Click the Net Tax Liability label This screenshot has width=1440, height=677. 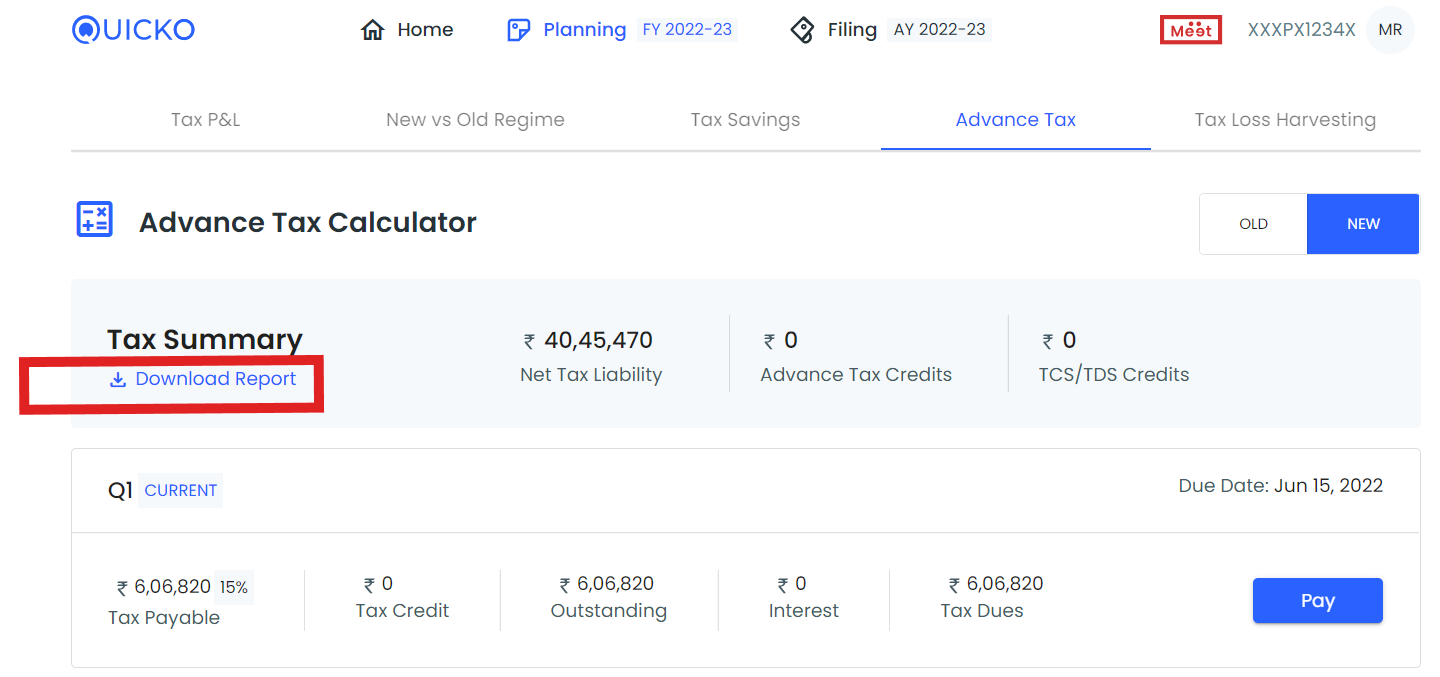click(591, 375)
